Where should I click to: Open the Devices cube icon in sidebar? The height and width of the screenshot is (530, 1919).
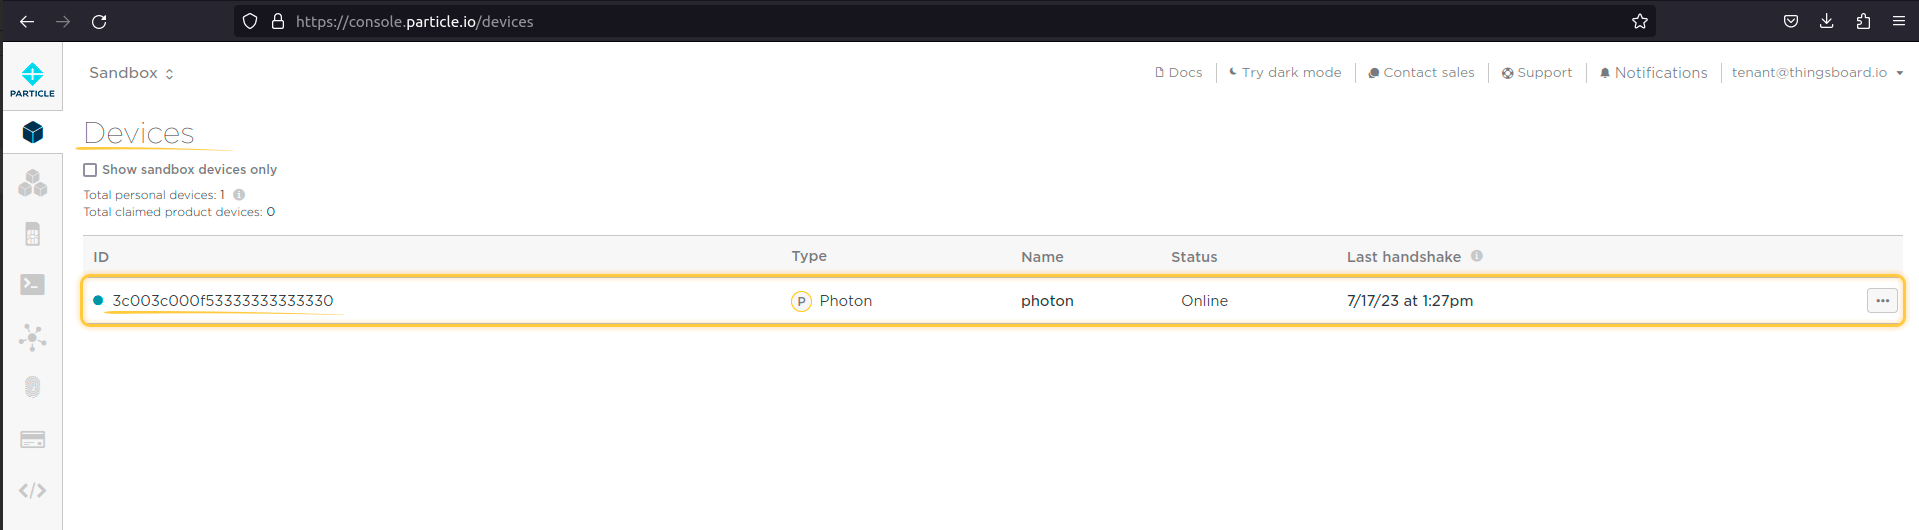32,132
